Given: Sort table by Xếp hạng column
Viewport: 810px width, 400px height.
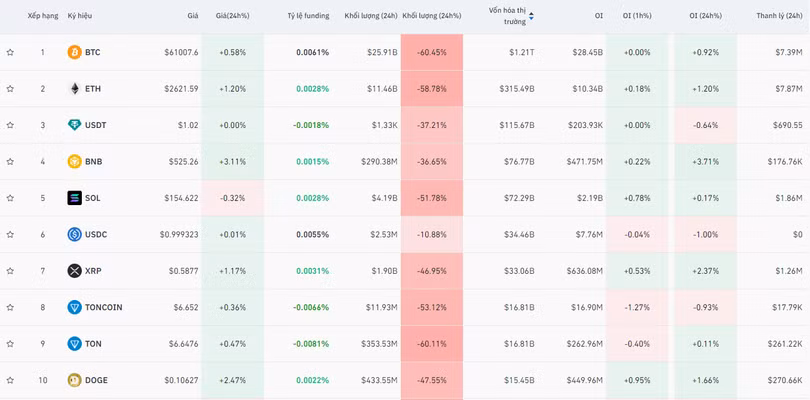Looking at the screenshot, I should (x=42, y=16).
